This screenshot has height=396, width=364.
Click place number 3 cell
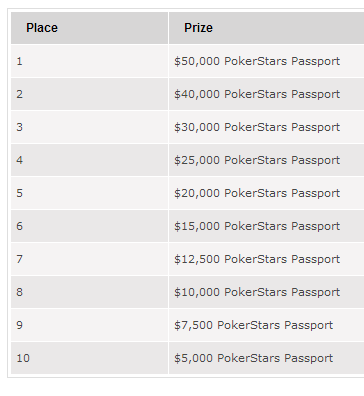pos(89,127)
